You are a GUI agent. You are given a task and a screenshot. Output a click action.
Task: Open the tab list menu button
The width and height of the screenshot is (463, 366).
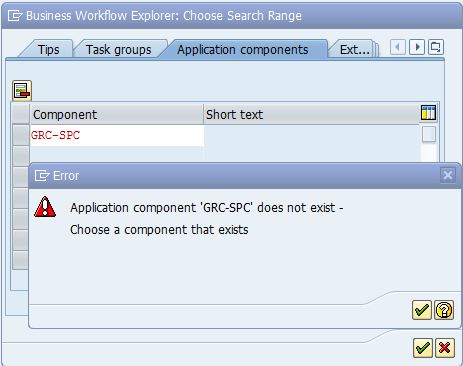coord(436,47)
